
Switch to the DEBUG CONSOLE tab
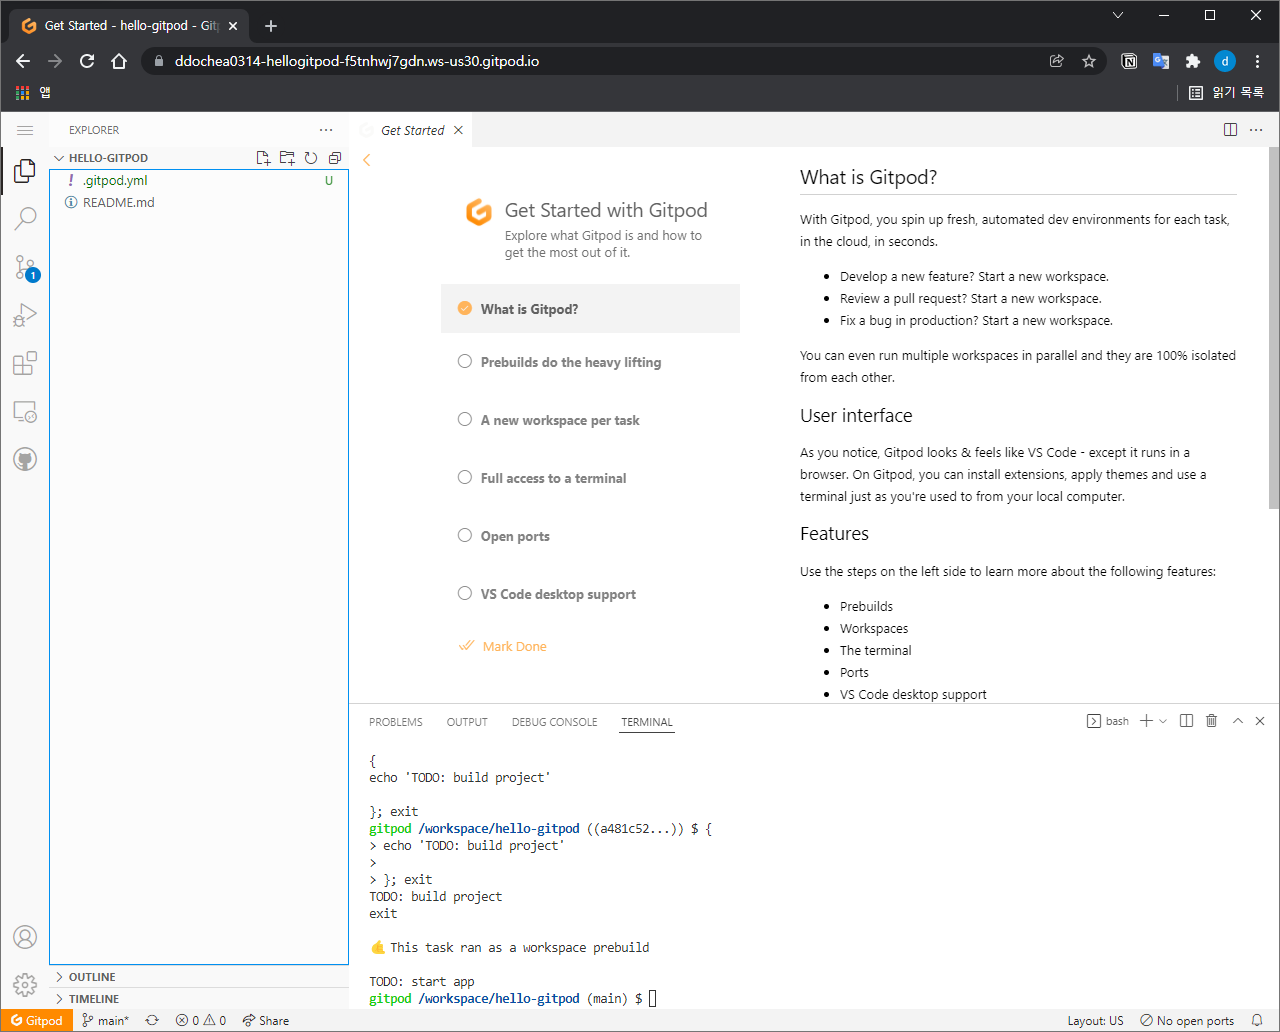point(555,722)
